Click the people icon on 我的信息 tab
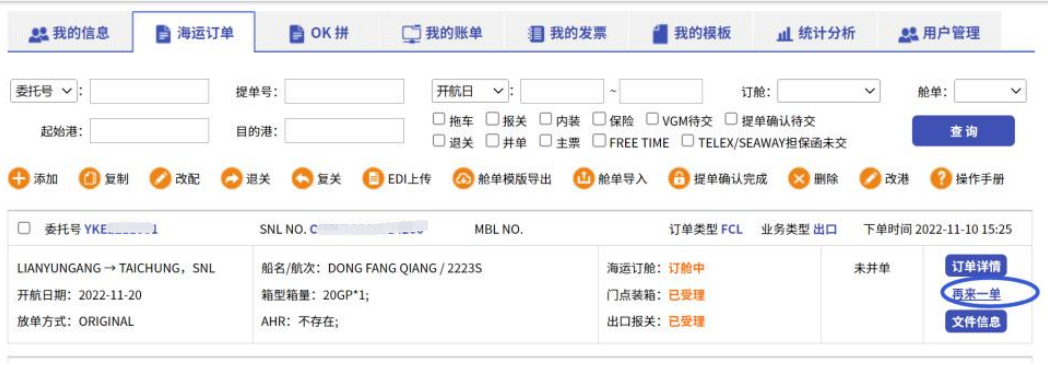The image size is (1048, 379). pyautogui.click(x=39, y=33)
